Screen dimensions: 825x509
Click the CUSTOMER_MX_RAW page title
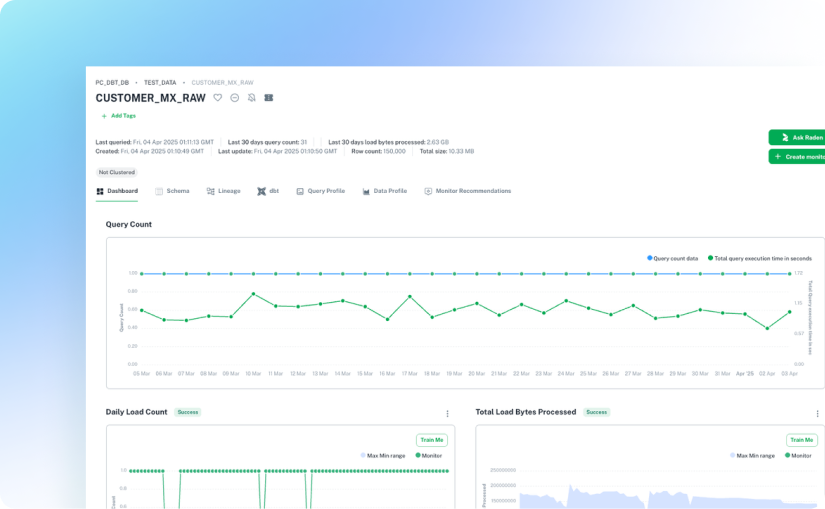(150, 98)
